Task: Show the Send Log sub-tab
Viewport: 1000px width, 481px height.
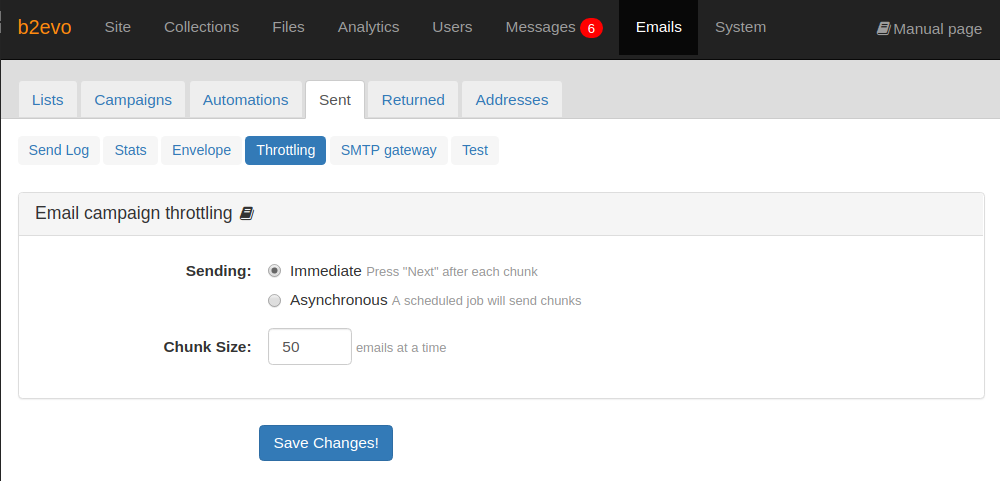Action: [59, 151]
